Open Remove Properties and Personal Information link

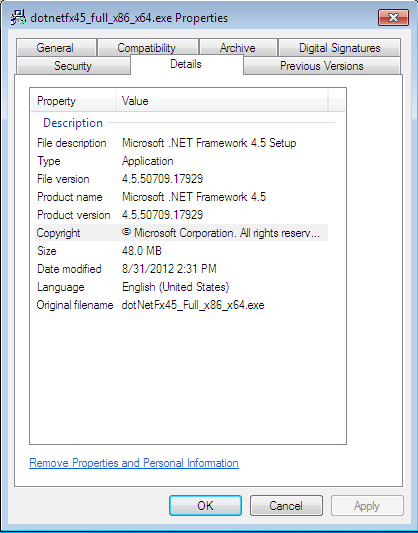(134, 463)
